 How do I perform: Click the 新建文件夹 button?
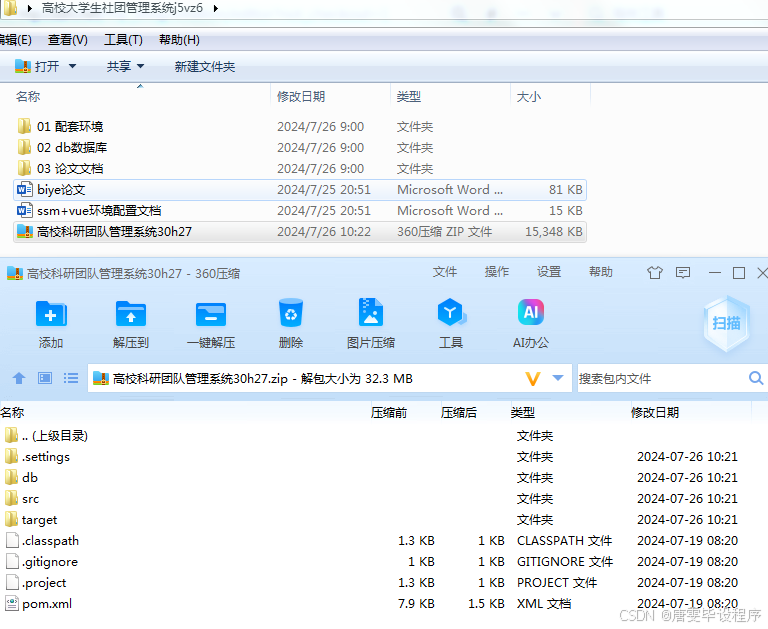[205, 66]
